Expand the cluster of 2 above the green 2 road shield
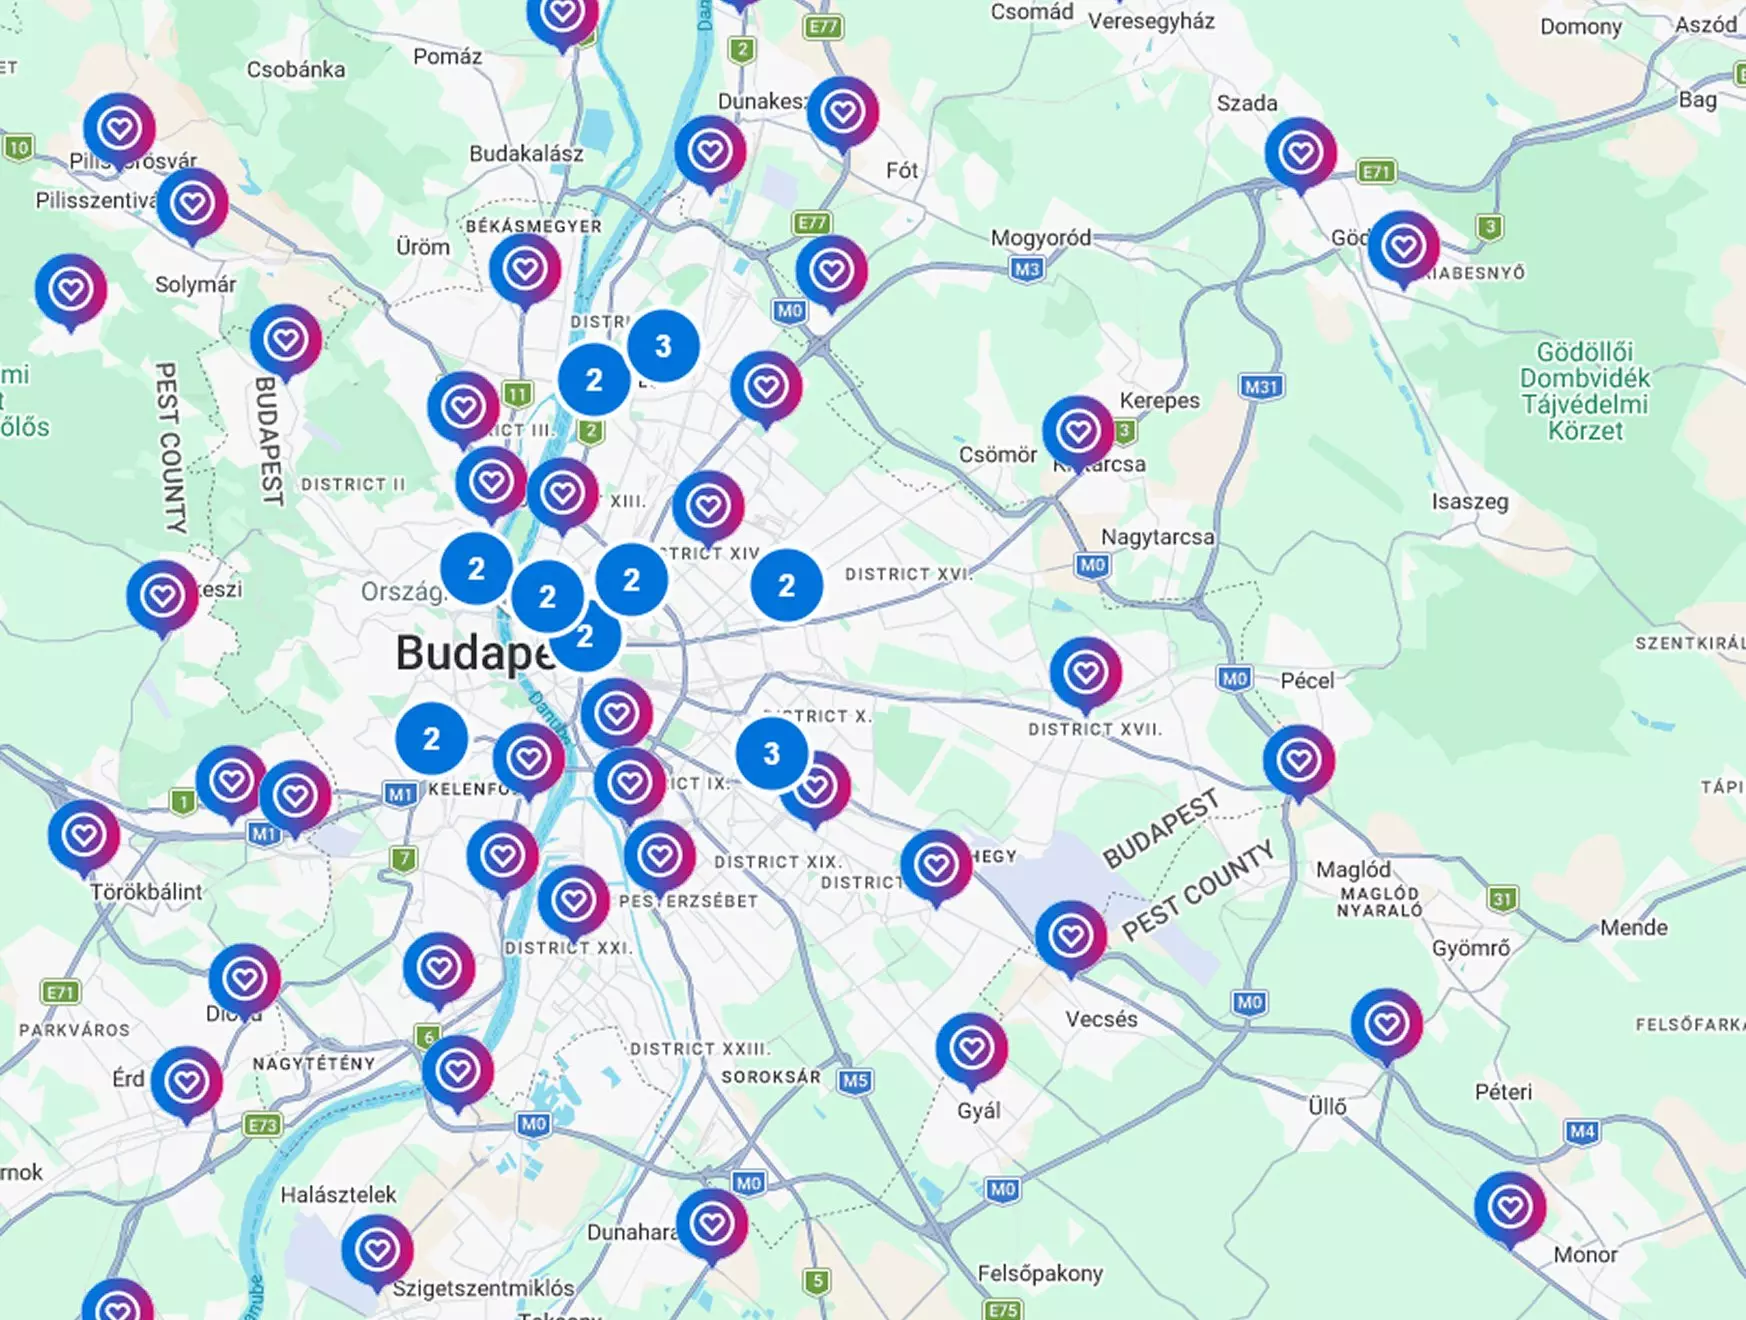Viewport: 1746px width, 1320px height. 594,380
